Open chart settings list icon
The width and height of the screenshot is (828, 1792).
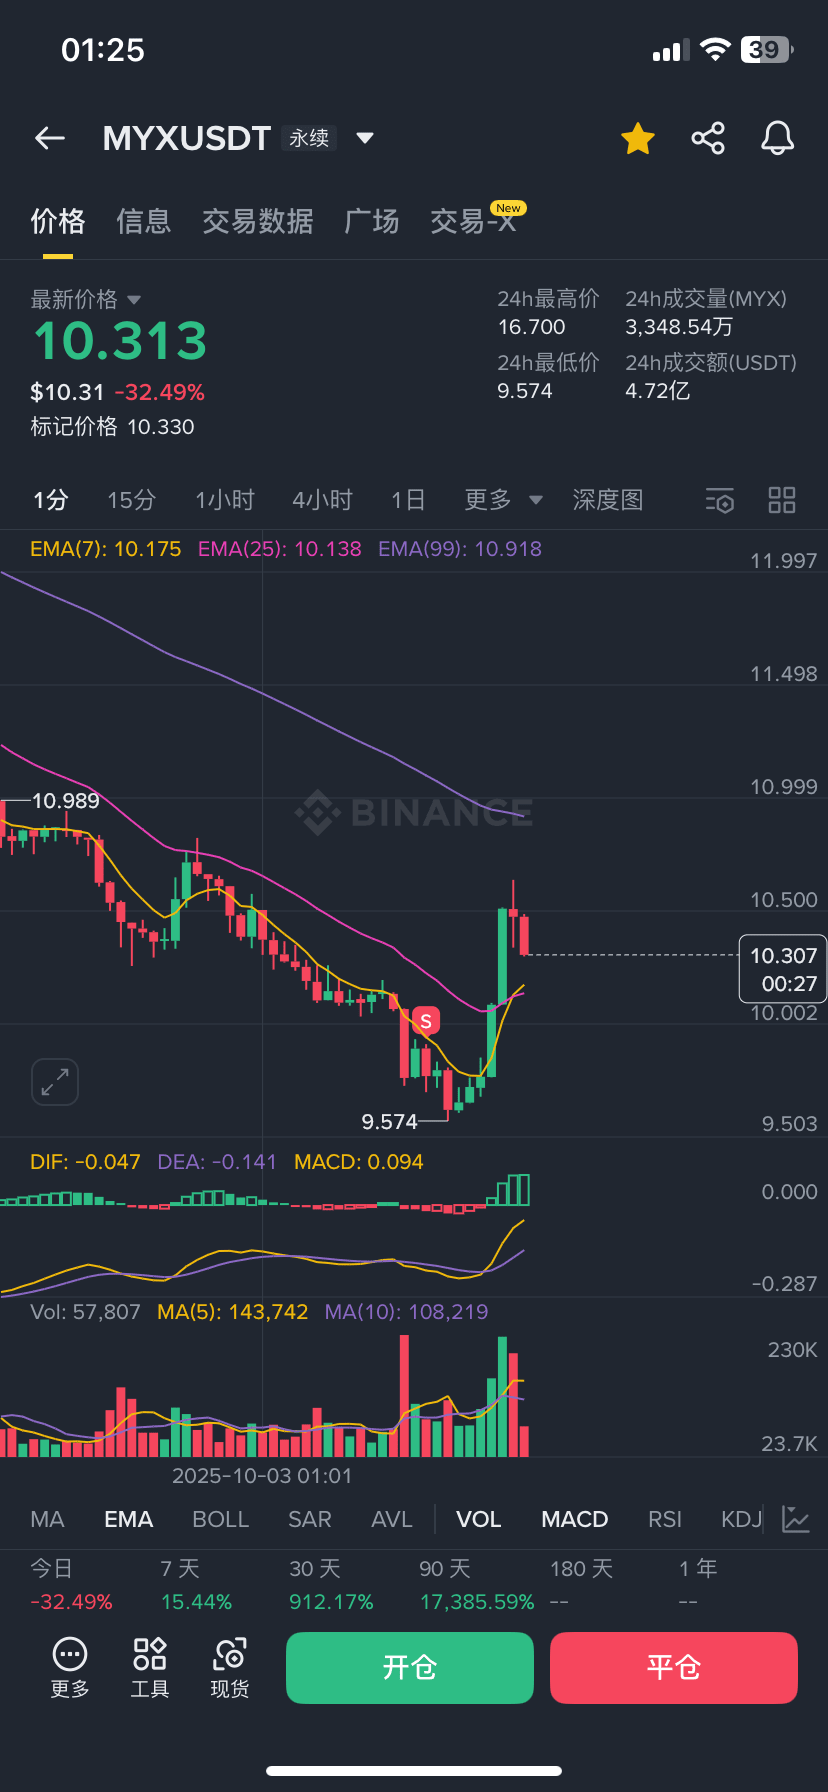click(x=720, y=500)
